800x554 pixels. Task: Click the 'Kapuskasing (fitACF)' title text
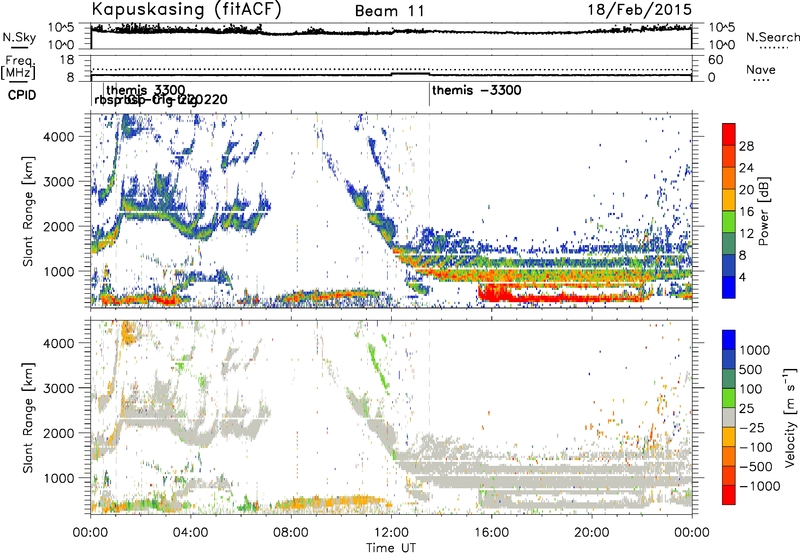coord(186,9)
